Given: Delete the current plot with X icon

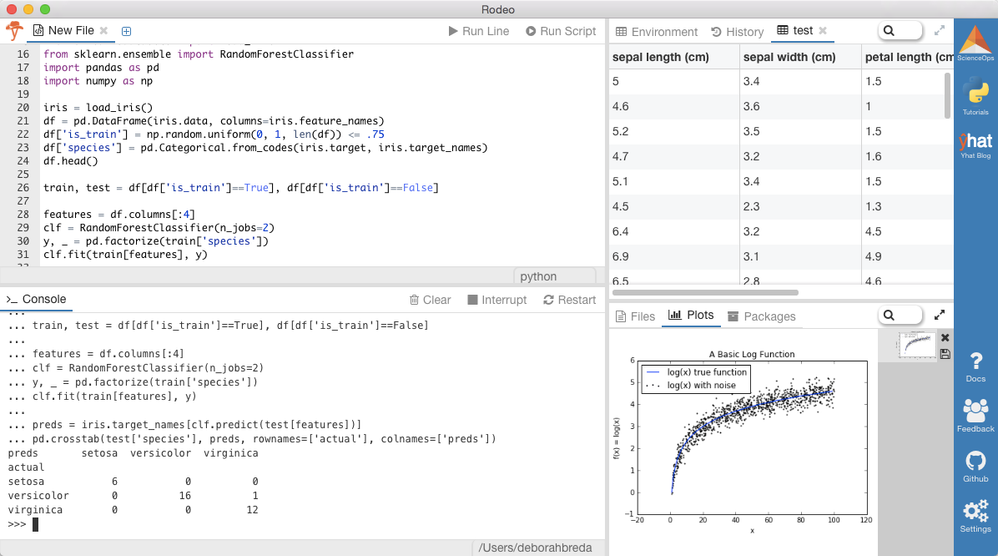Looking at the screenshot, I should 945,338.
